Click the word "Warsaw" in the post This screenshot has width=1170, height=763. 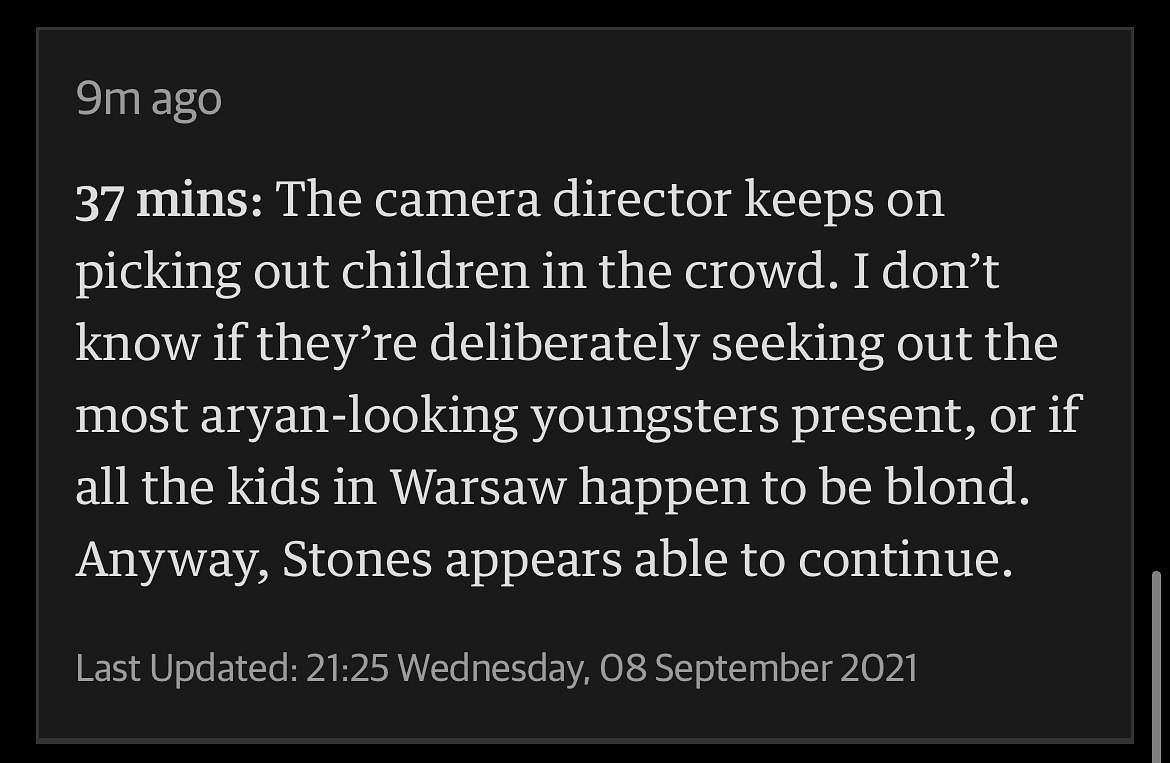click(x=478, y=487)
